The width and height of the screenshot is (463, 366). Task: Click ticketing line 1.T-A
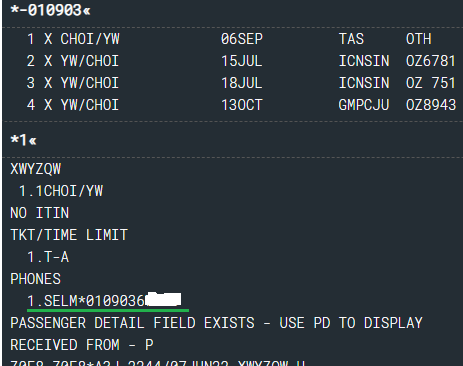48,257
